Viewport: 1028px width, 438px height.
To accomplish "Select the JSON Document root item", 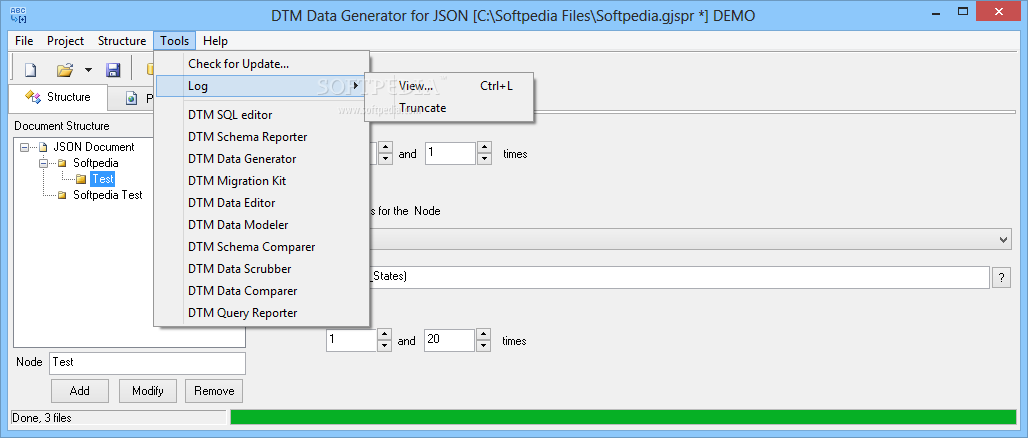I will coord(94,147).
